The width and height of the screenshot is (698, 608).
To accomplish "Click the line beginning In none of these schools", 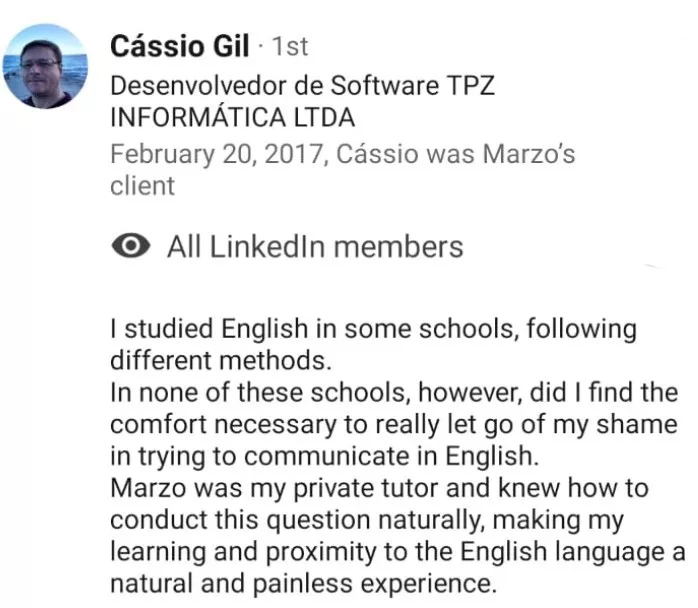I will [394, 393].
